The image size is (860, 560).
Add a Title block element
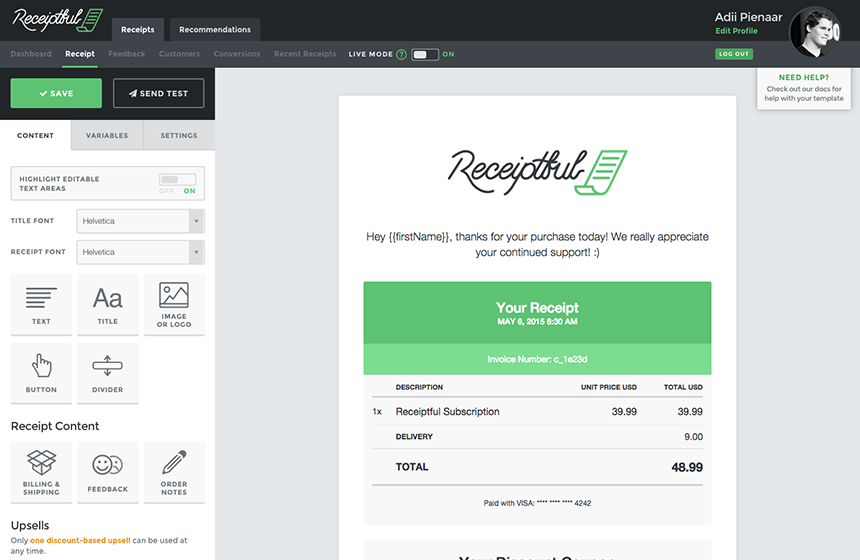(x=108, y=304)
